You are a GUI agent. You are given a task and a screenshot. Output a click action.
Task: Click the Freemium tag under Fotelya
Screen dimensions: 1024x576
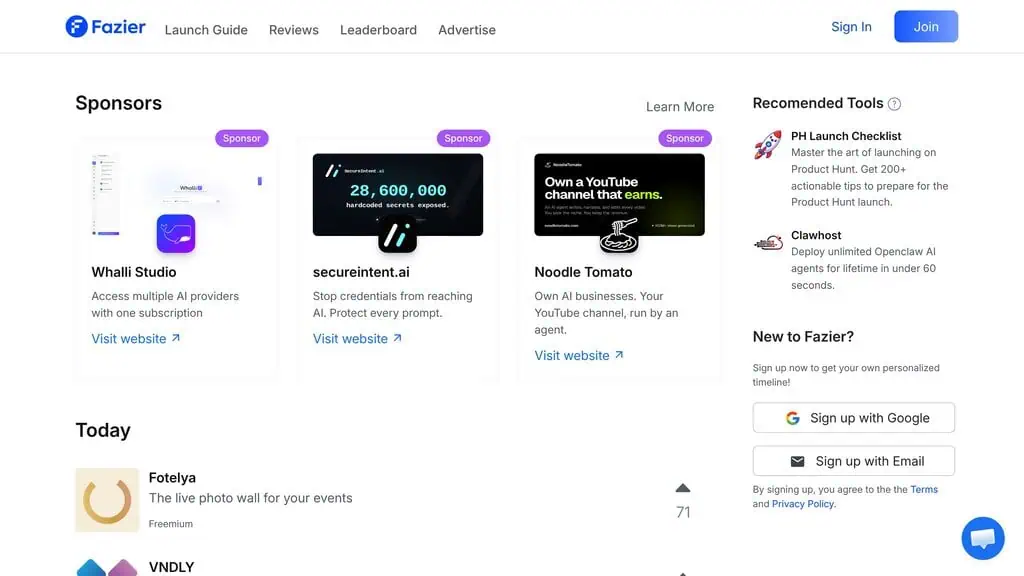170,524
